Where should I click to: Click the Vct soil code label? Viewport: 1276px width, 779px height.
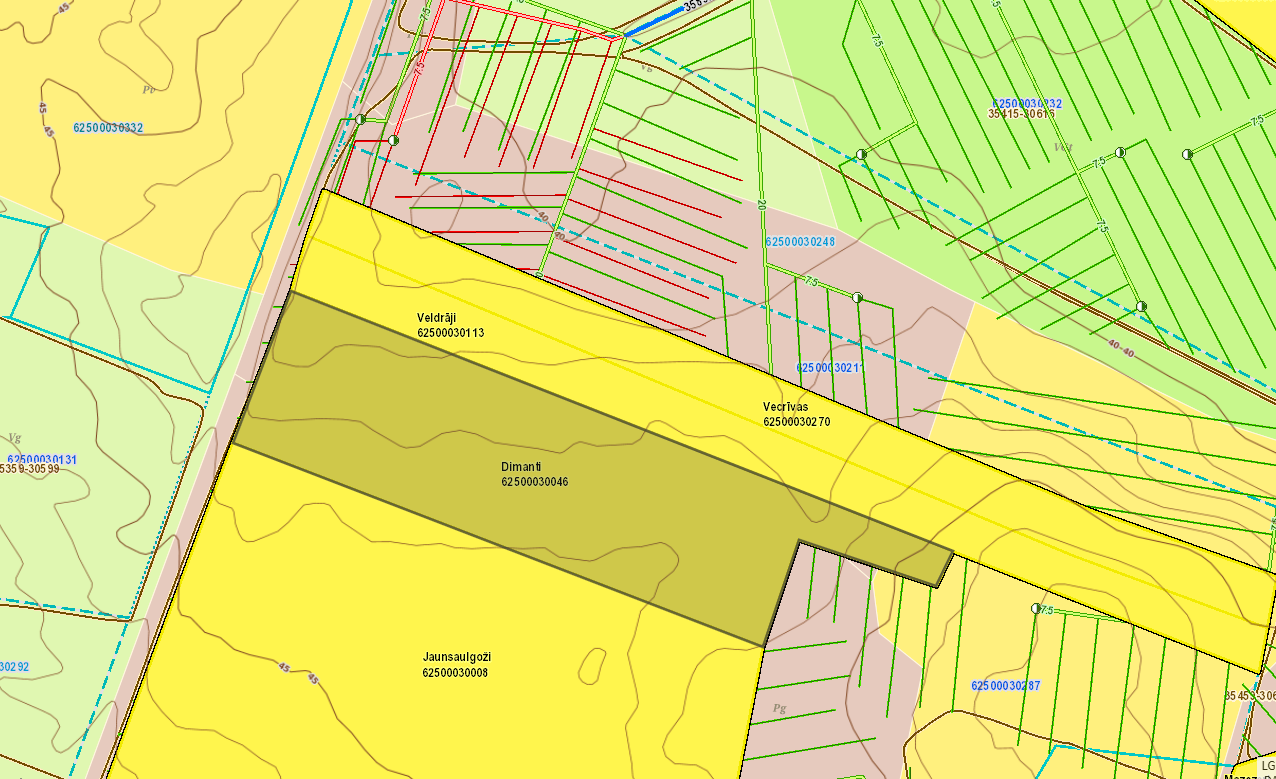click(x=1063, y=147)
